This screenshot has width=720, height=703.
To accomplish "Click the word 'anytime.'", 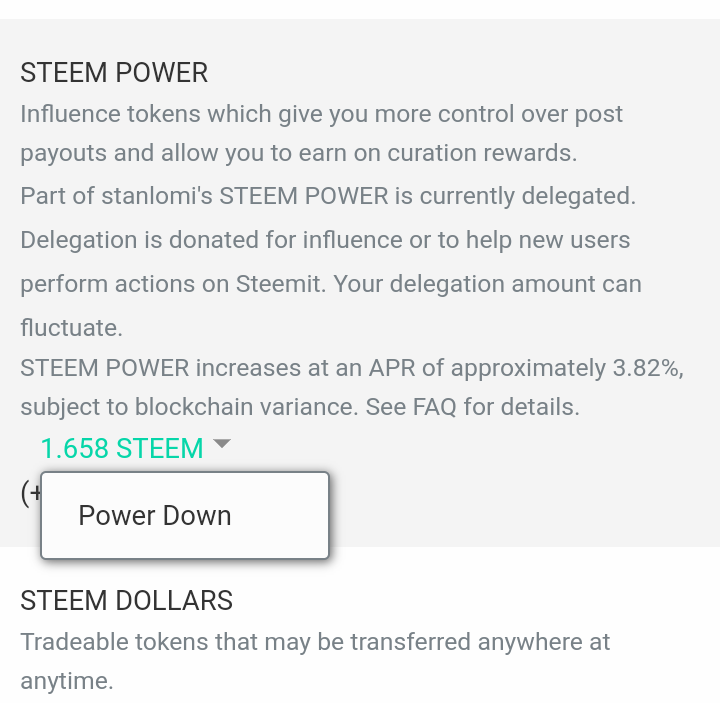I will [x=67, y=681].
